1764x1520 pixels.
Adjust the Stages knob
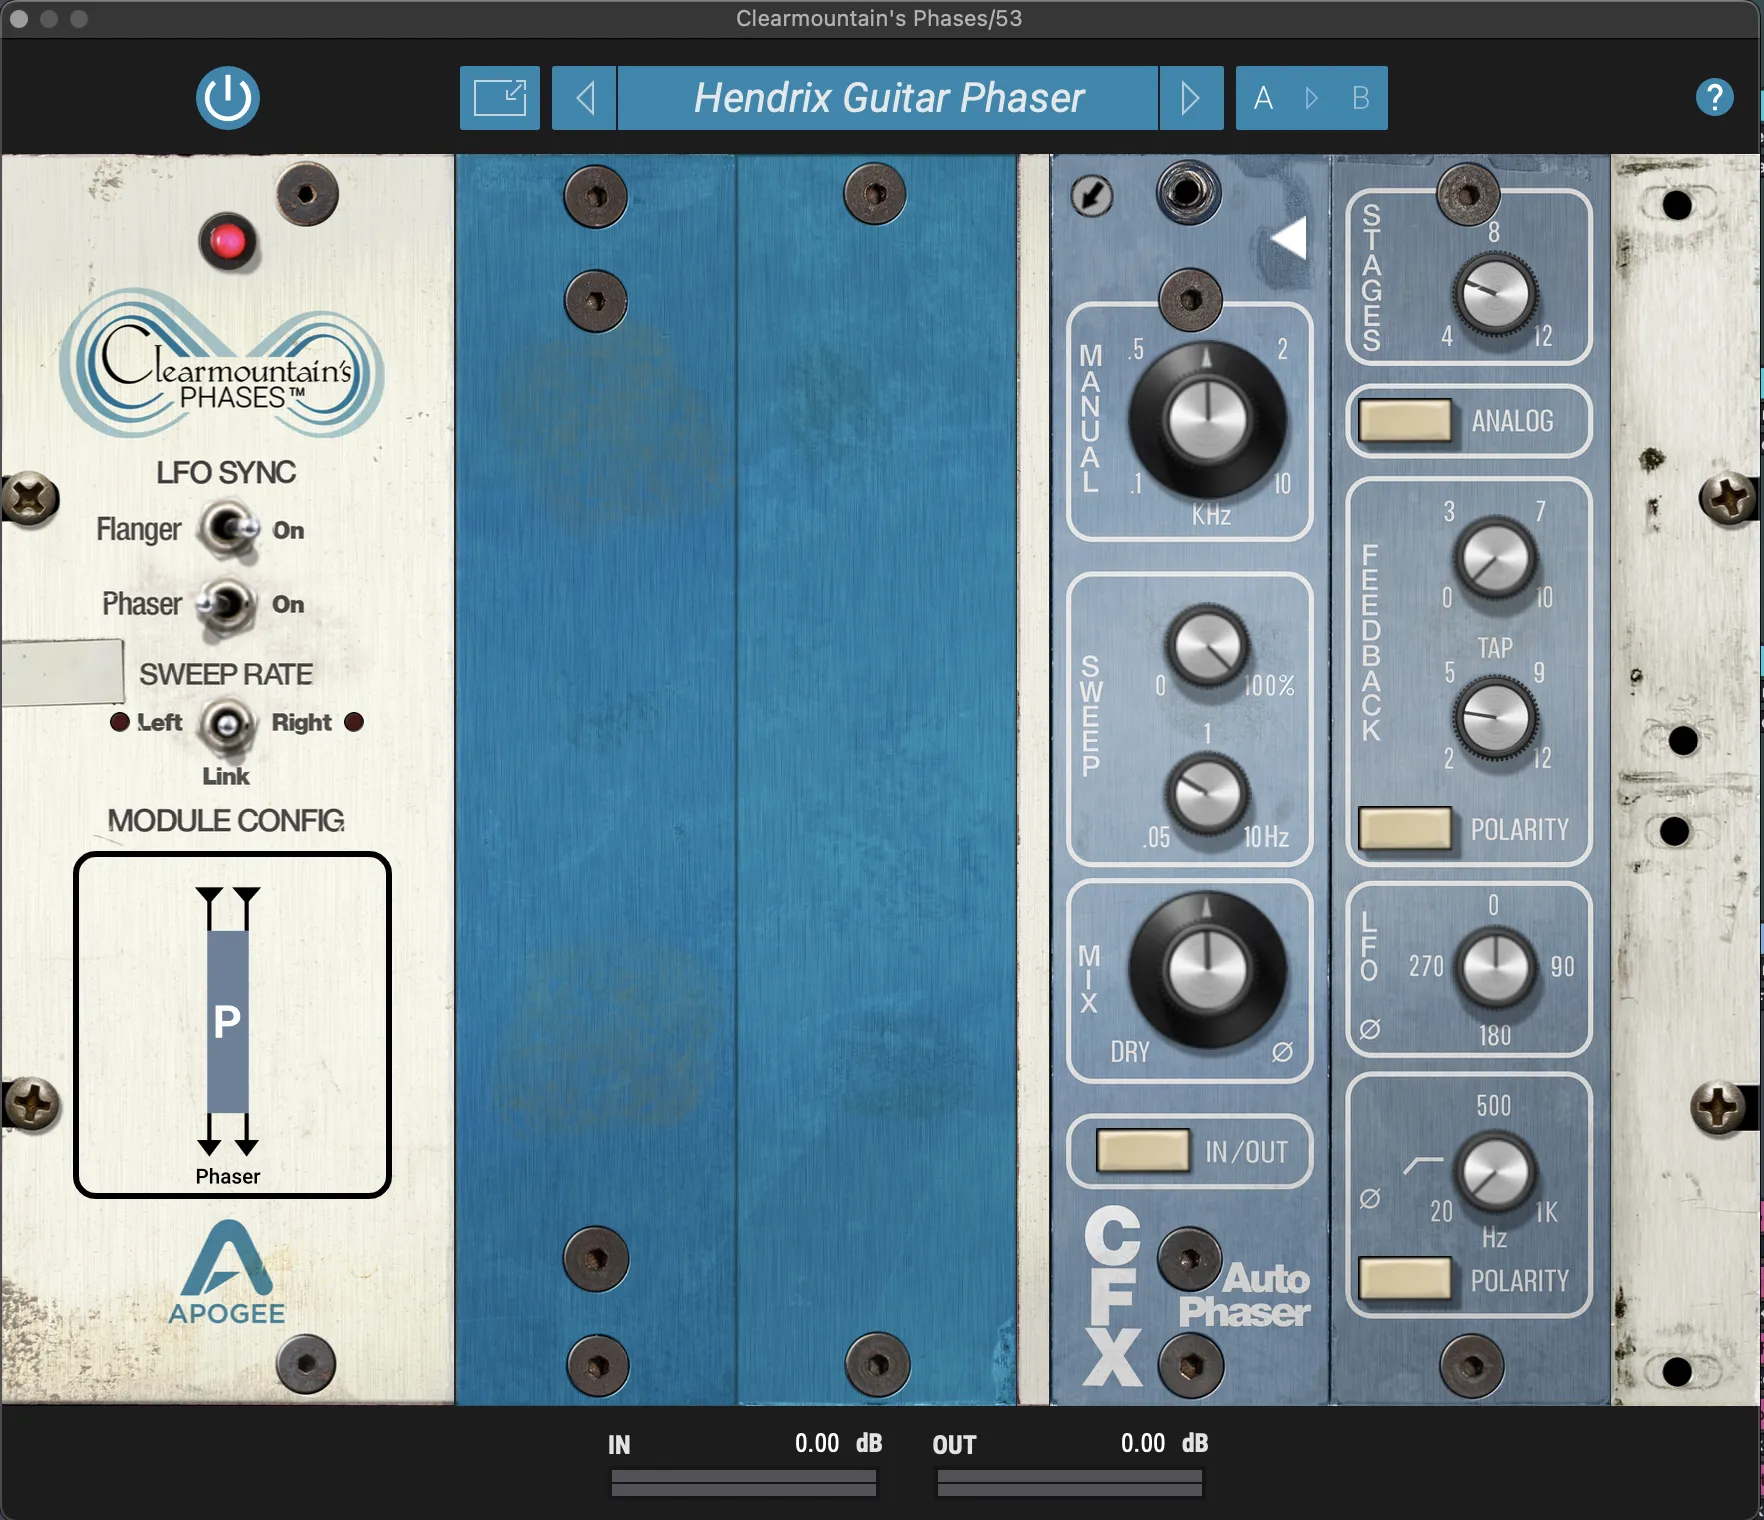point(1496,293)
